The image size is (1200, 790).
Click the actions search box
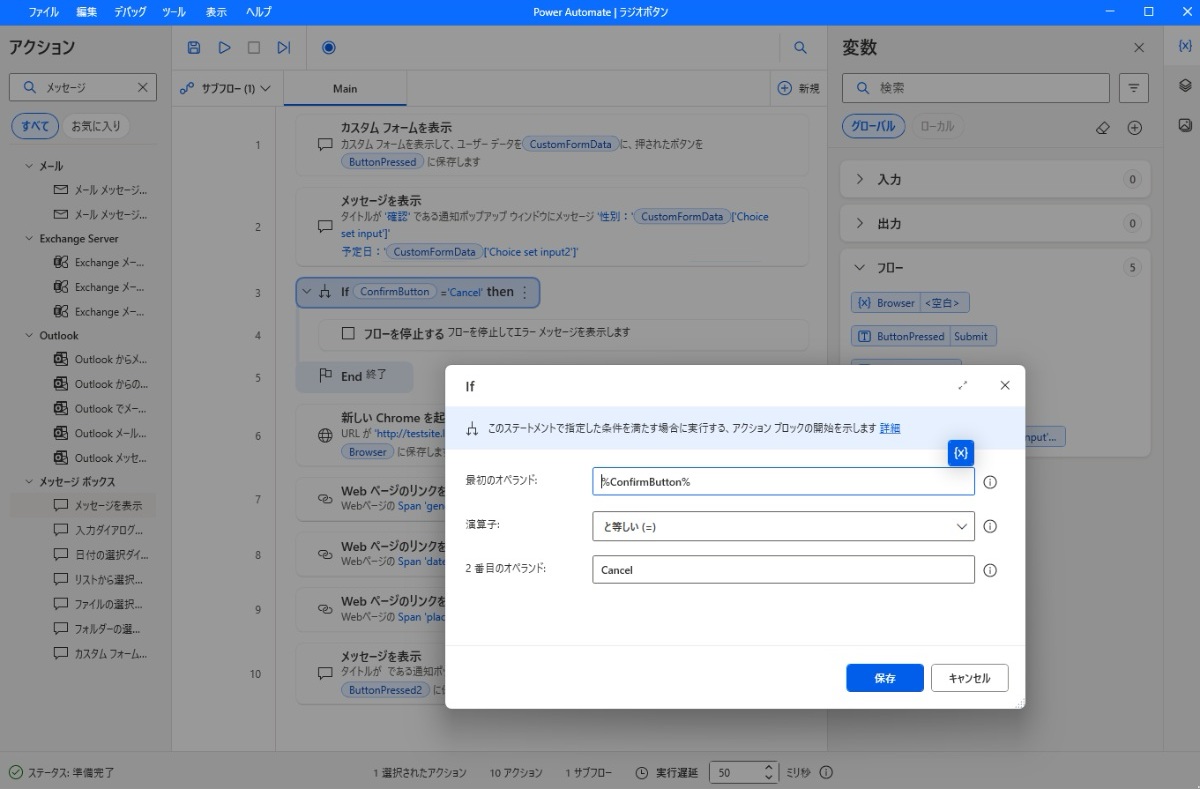(x=83, y=87)
